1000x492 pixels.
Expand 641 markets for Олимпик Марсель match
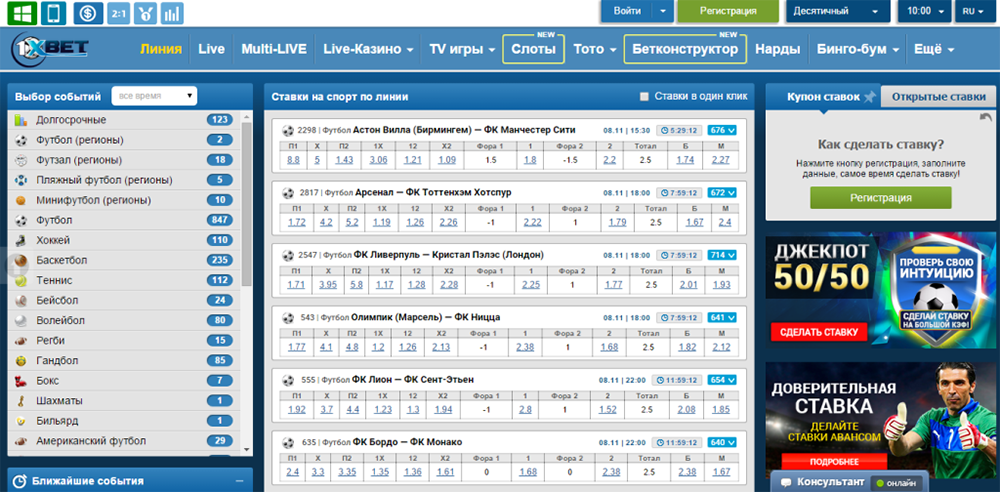click(721, 317)
